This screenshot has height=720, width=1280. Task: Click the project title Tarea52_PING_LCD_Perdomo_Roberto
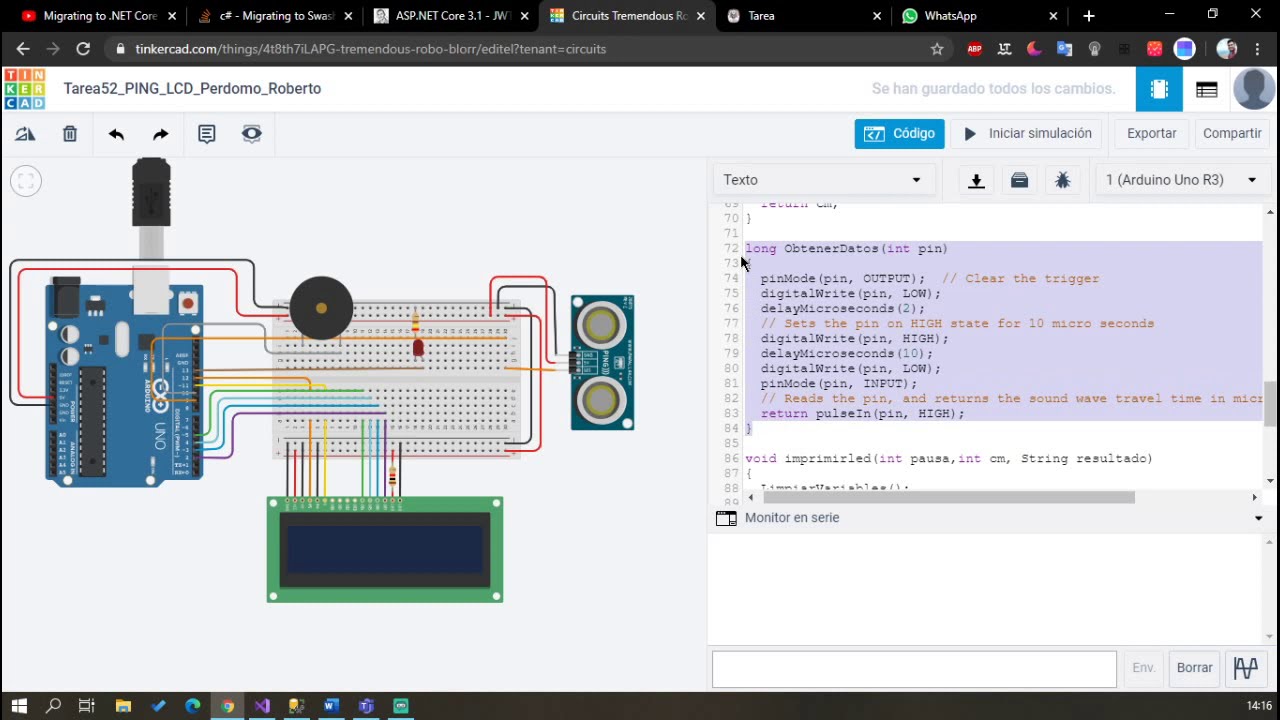[x=192, y=89]
